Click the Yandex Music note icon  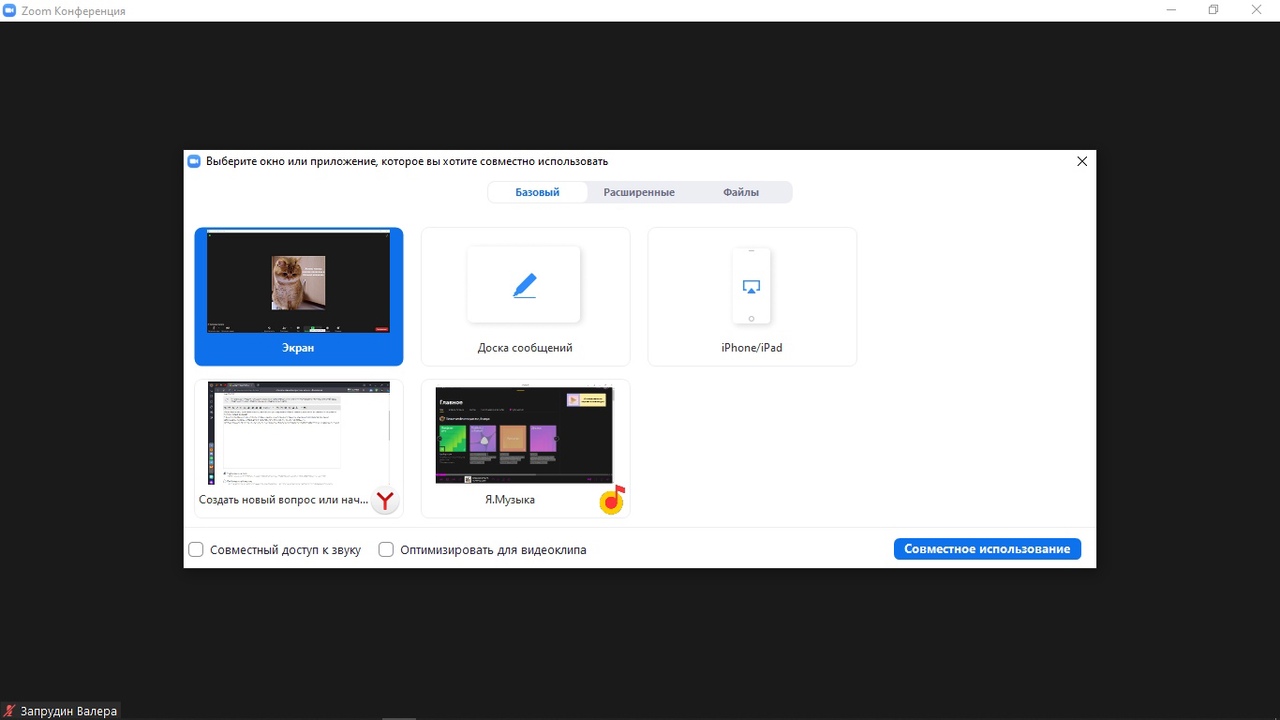click(612, 499)
